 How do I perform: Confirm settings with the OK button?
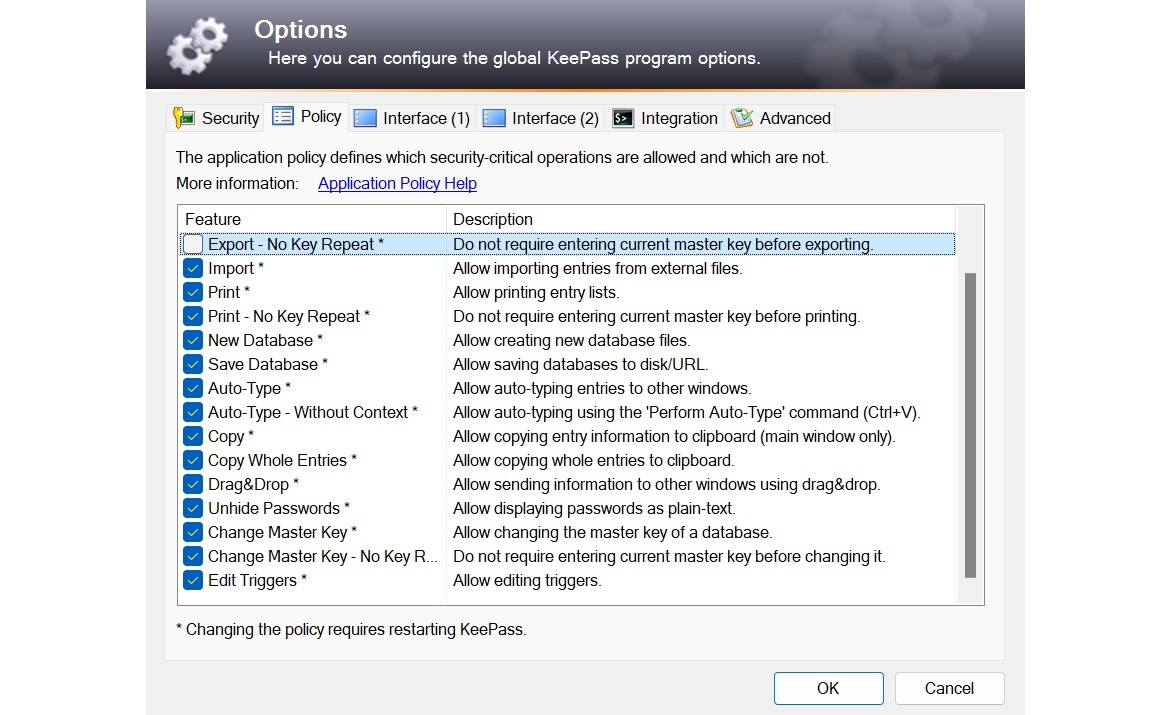click(828, 688)
